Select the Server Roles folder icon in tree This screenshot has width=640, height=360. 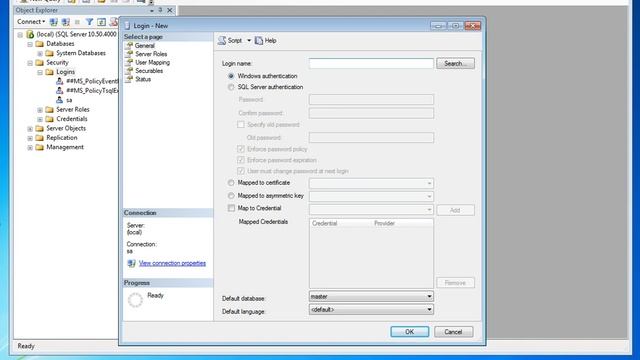49,109
